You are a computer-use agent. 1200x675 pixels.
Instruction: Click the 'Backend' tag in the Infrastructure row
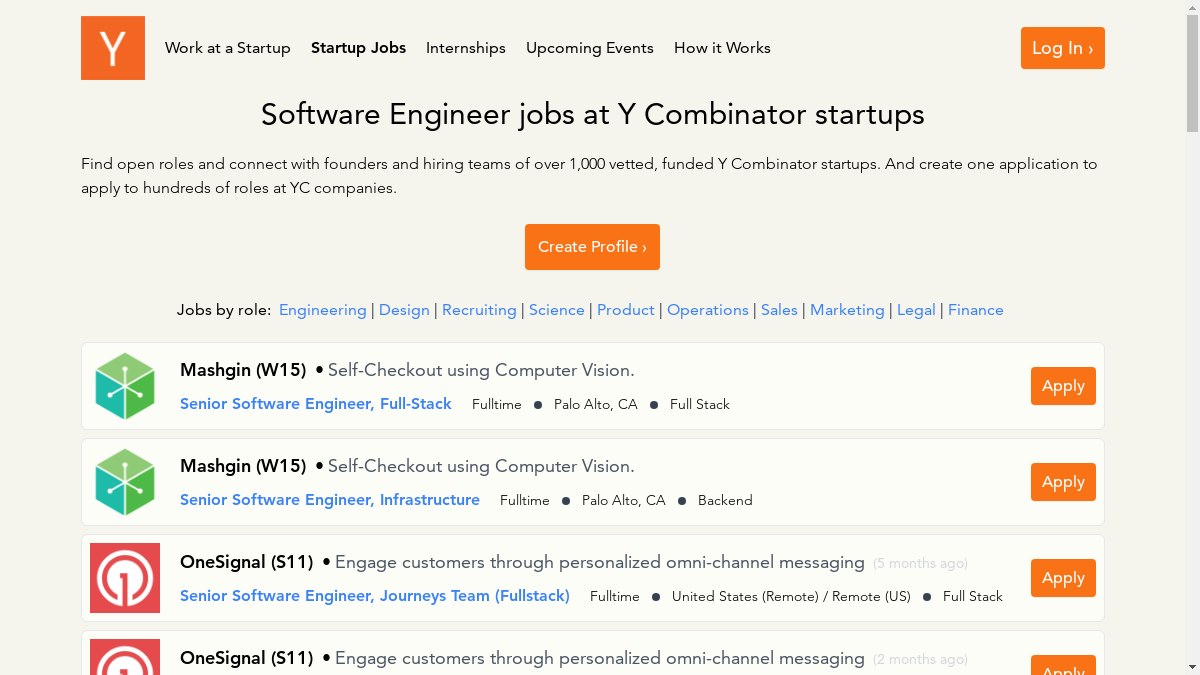pos(725,500)
